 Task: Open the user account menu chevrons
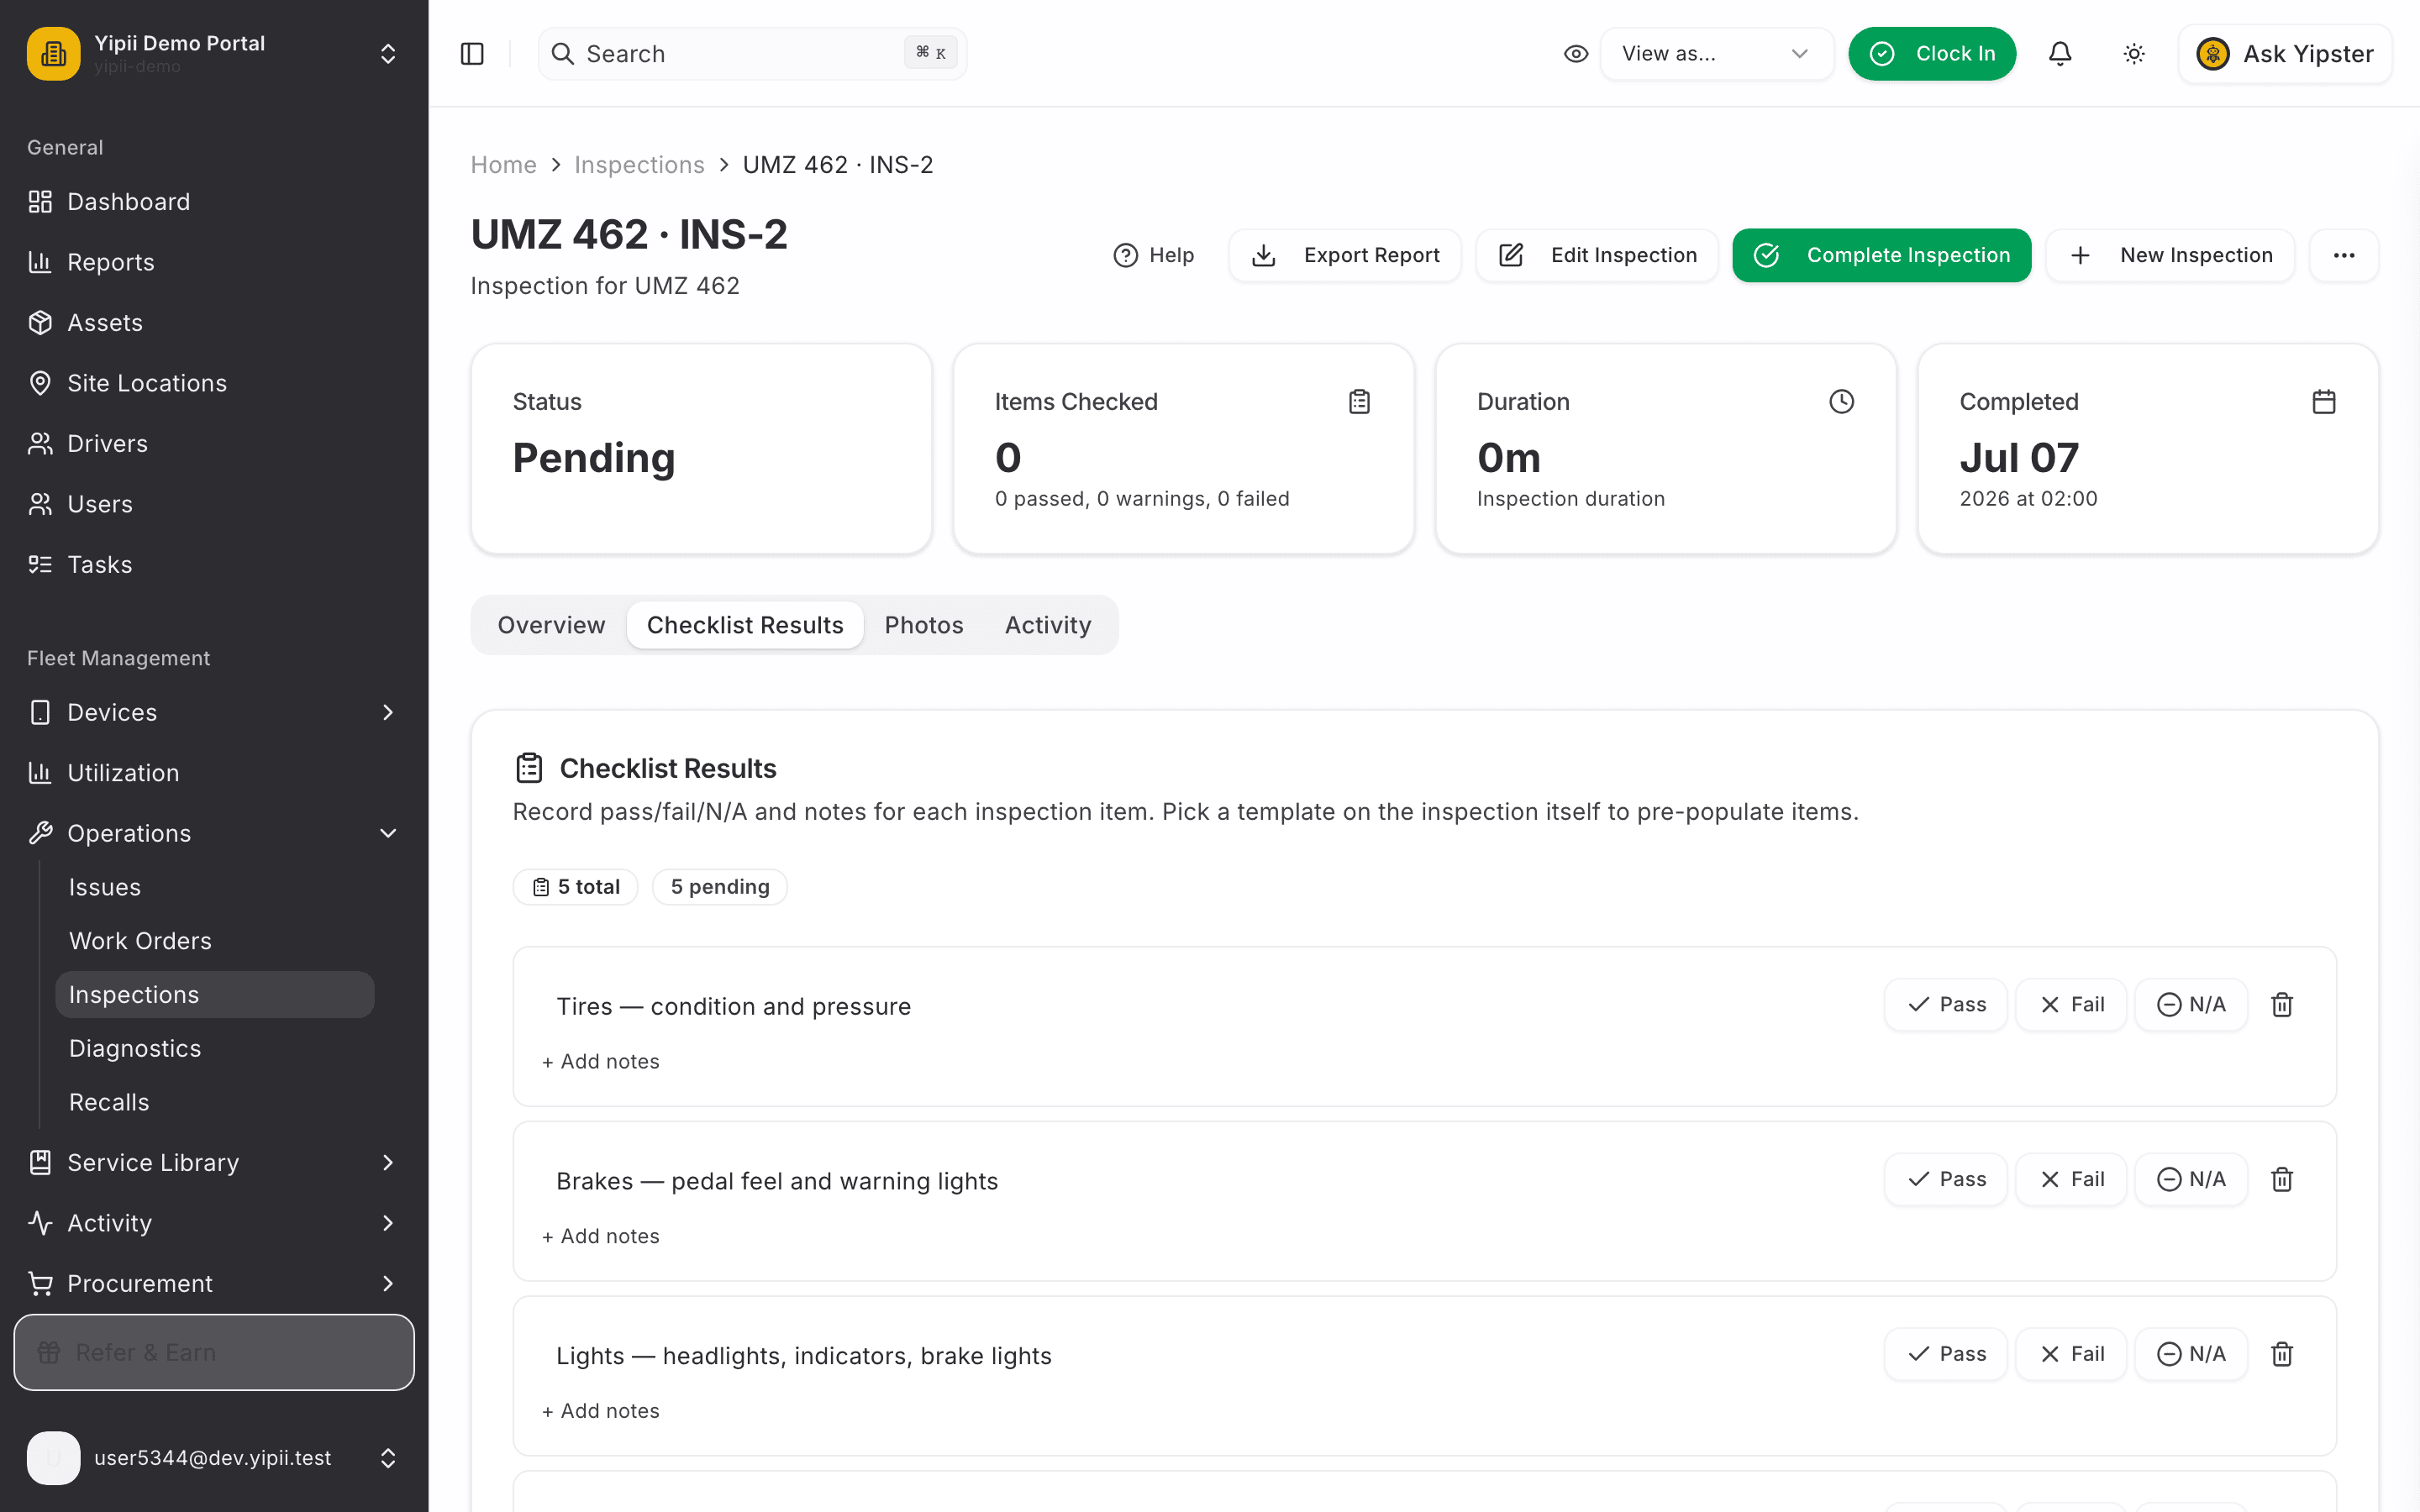[388, 1458]
